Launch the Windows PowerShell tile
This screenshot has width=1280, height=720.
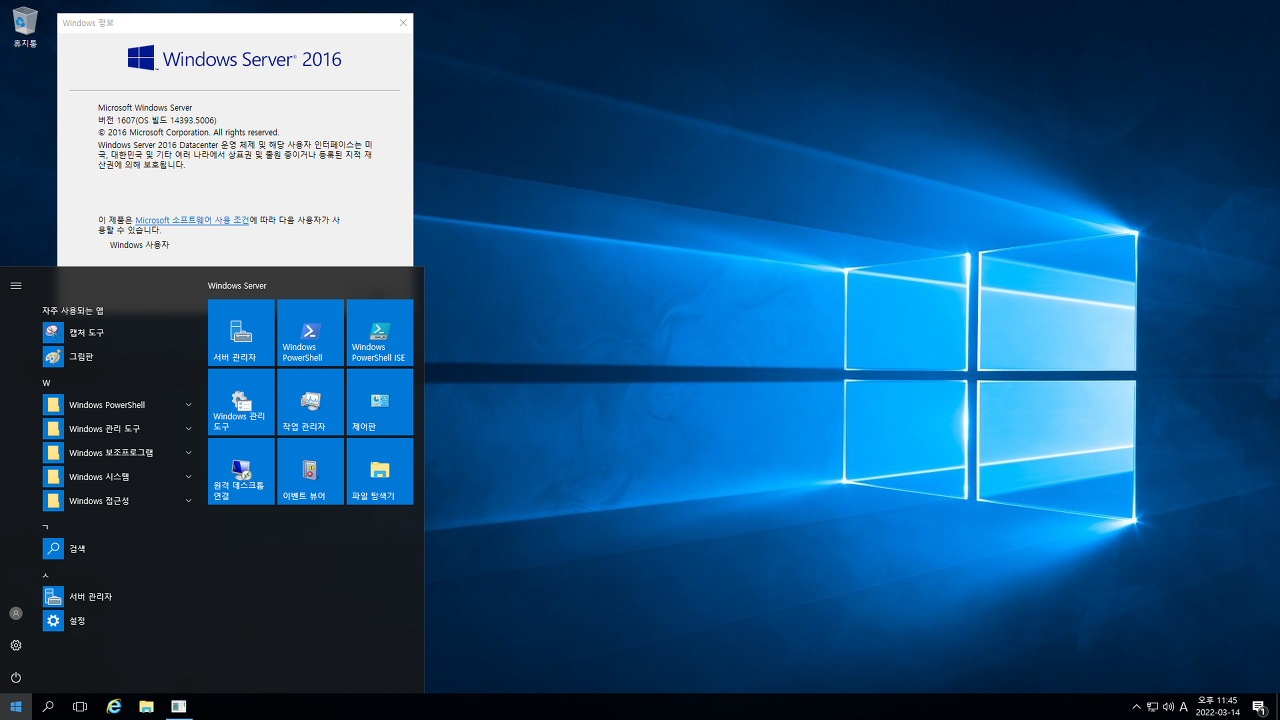(x=310, y=333)
